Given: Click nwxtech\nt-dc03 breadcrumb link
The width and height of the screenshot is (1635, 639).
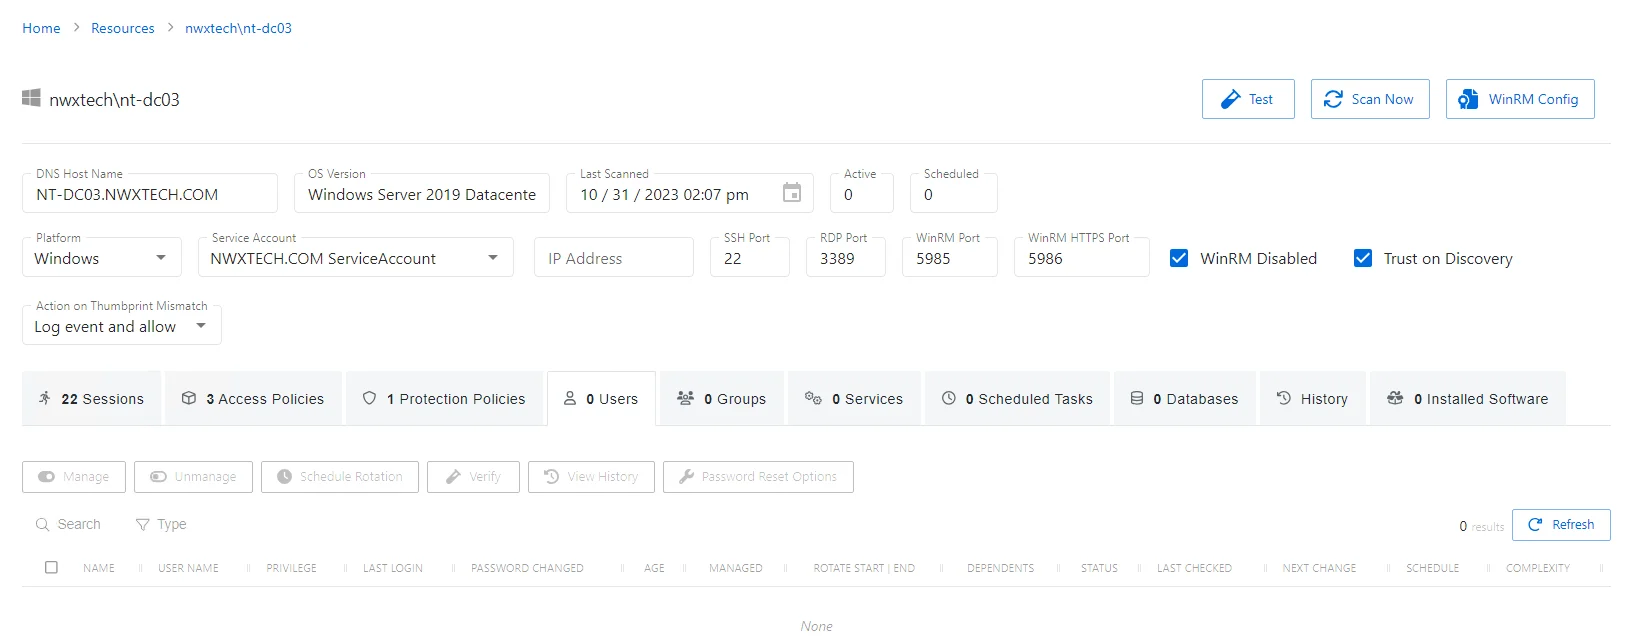Looking at the screenshot, I should 238,28.
